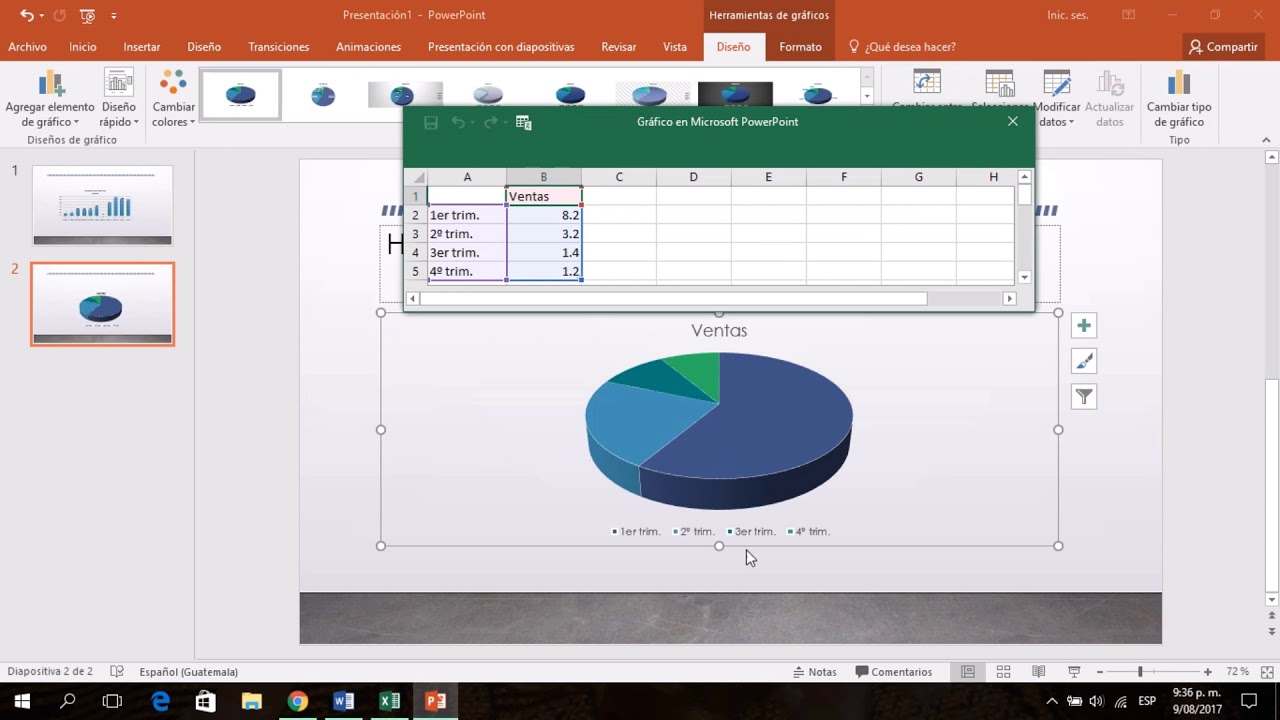Open Presentación con diapositivas tab
This screenshot has width=1280, height=720.
[501, 47]
